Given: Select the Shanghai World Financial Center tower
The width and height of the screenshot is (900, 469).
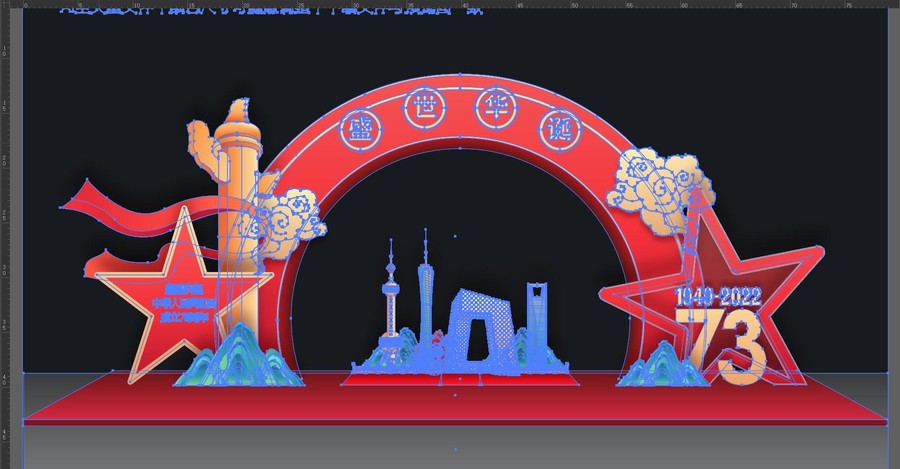Looking at the screenshot, I should [x=537, y=321].
